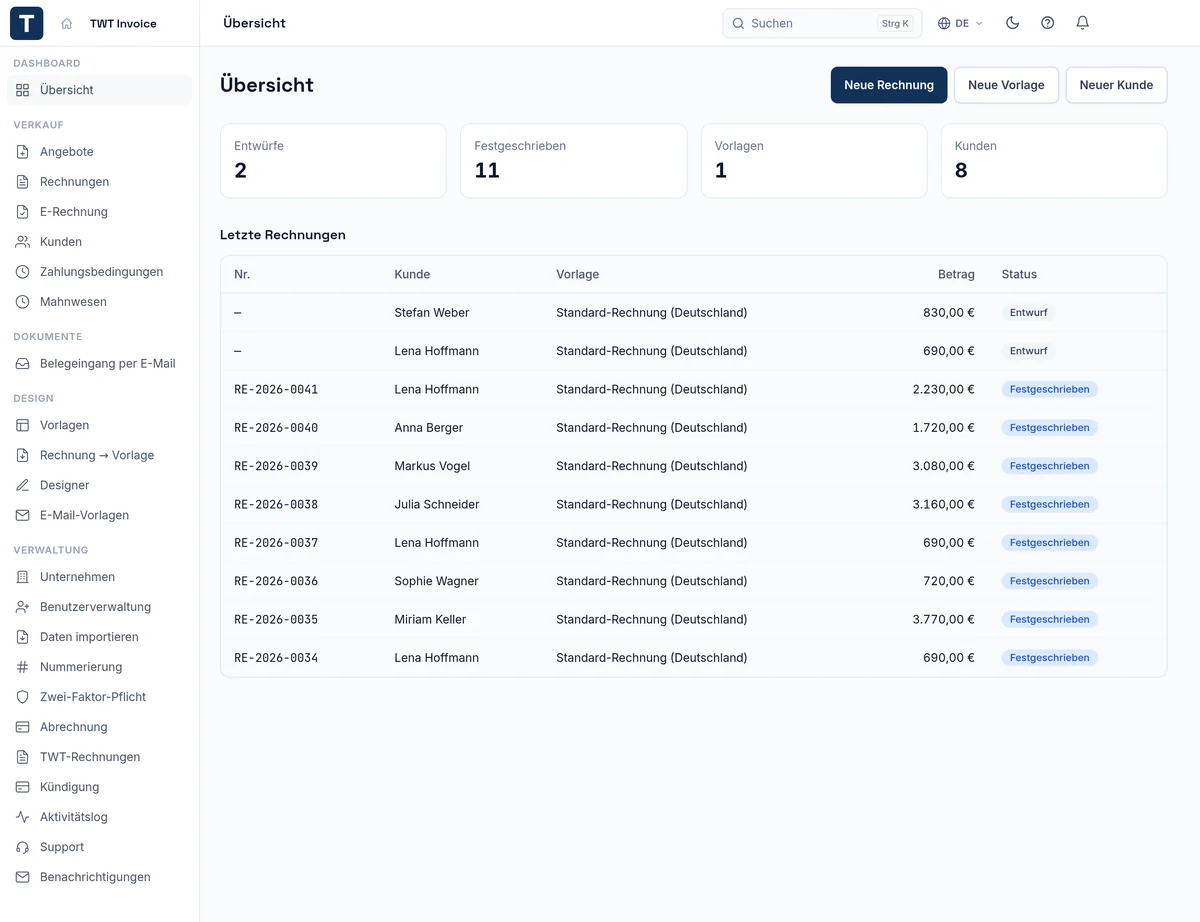Focus the Suchen search field
Viewport: 1200px width, 922px height.
click(823, 23)
